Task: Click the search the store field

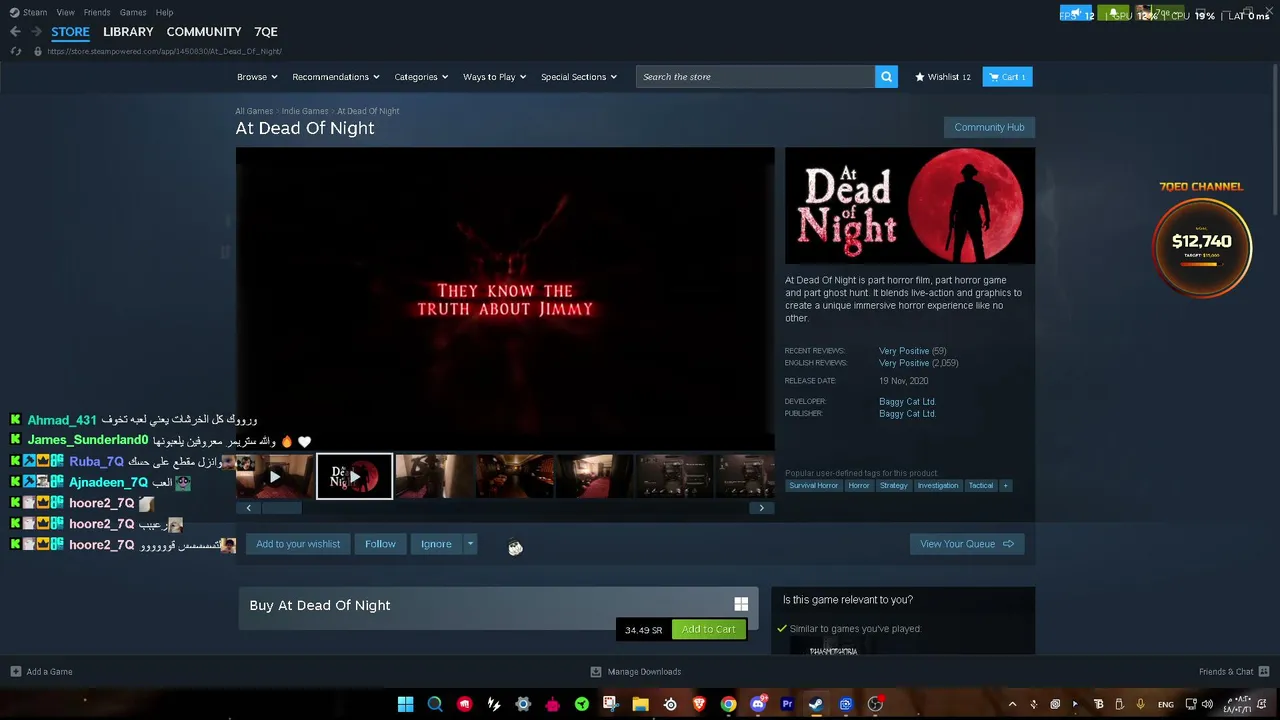Action: [x=756, y=77]
